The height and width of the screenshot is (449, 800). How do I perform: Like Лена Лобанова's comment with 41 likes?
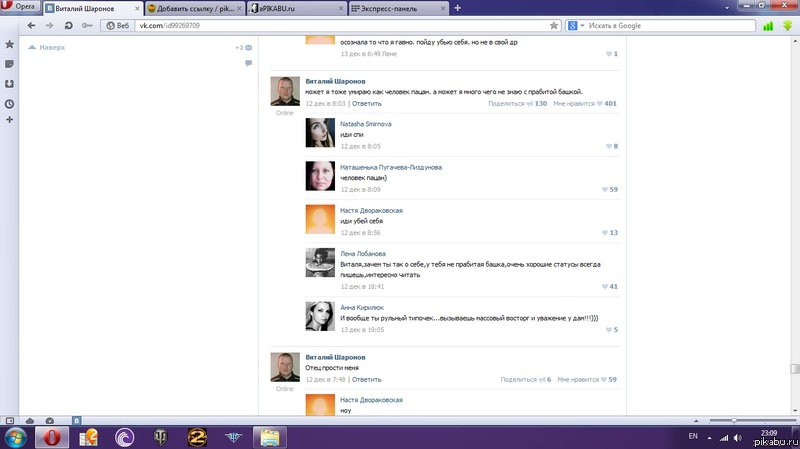[604, 286]
